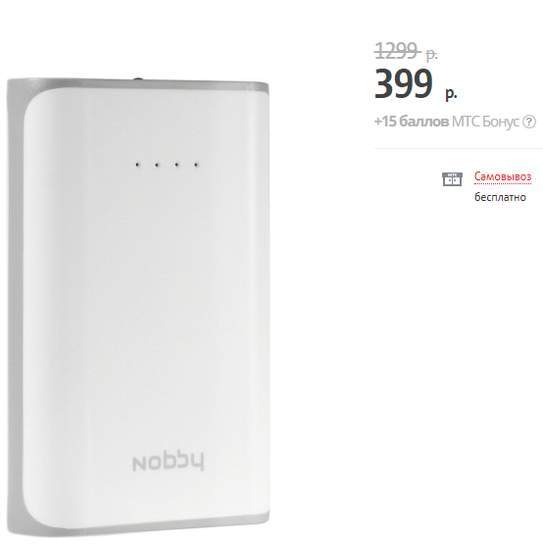Open the Самовывоз pickup link
543x545 pixels.
coord(503,176)
